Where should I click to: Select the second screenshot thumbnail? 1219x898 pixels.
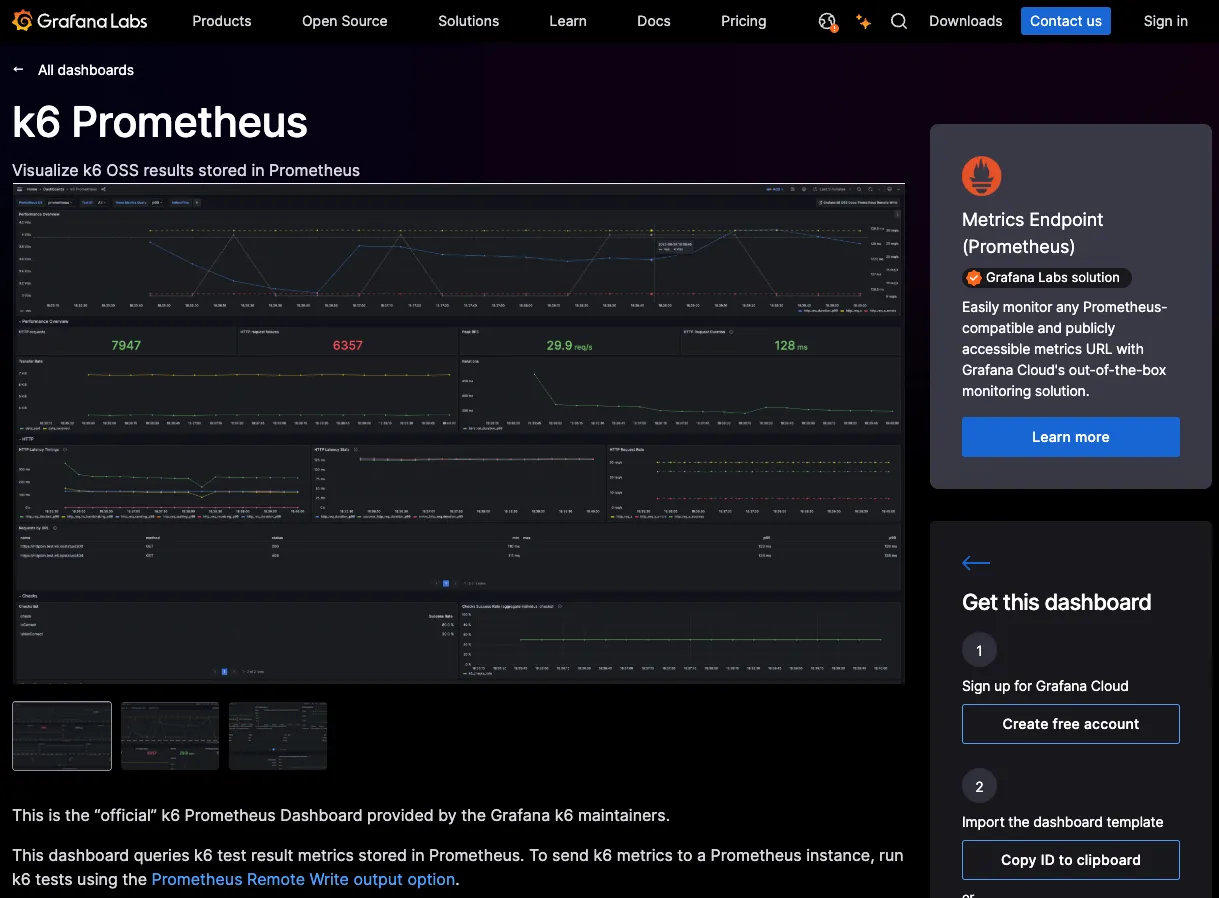170,736
